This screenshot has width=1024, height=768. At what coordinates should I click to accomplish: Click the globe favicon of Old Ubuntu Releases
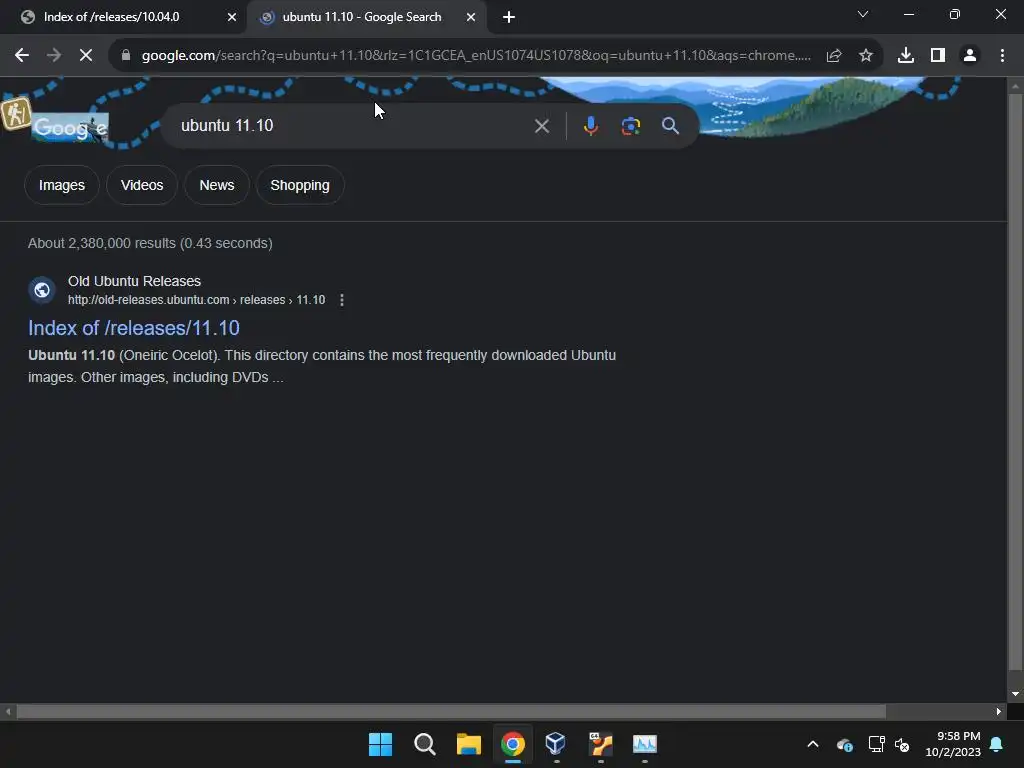pos(42,290)
